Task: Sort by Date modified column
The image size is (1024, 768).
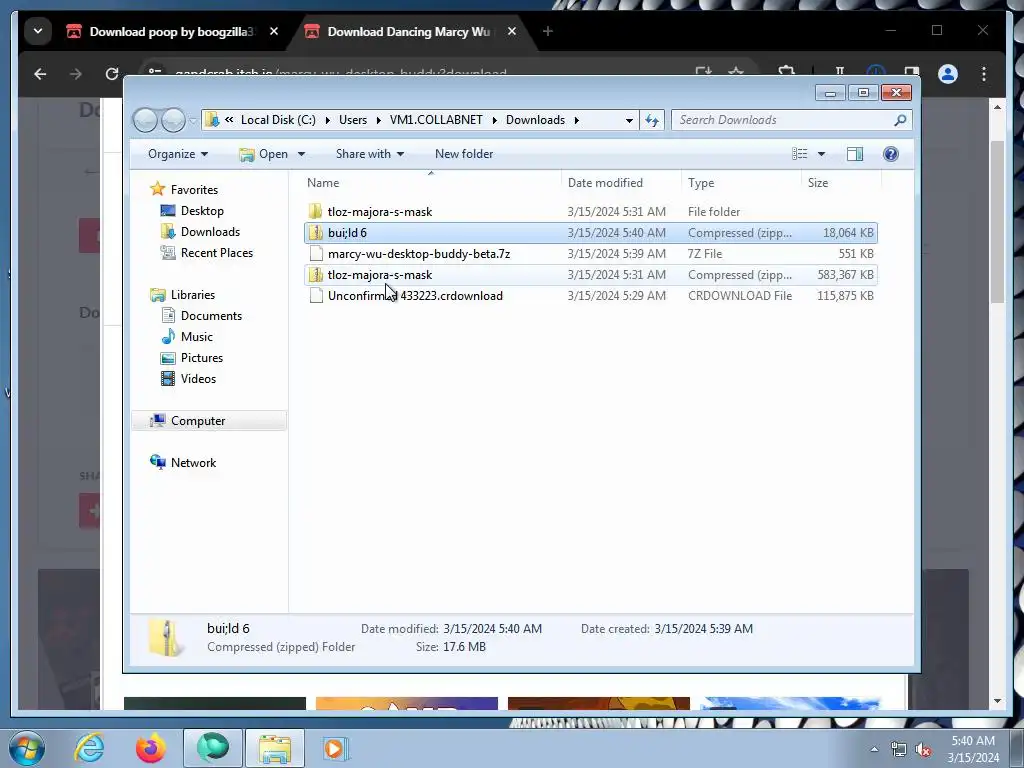Action: point(622,183)
